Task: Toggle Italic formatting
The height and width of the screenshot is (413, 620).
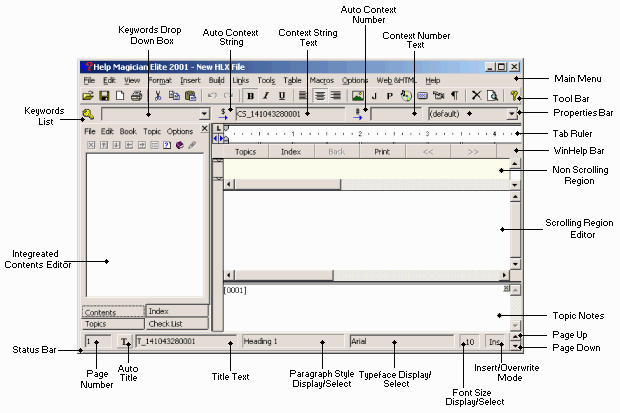Action: tap(266, 96)
